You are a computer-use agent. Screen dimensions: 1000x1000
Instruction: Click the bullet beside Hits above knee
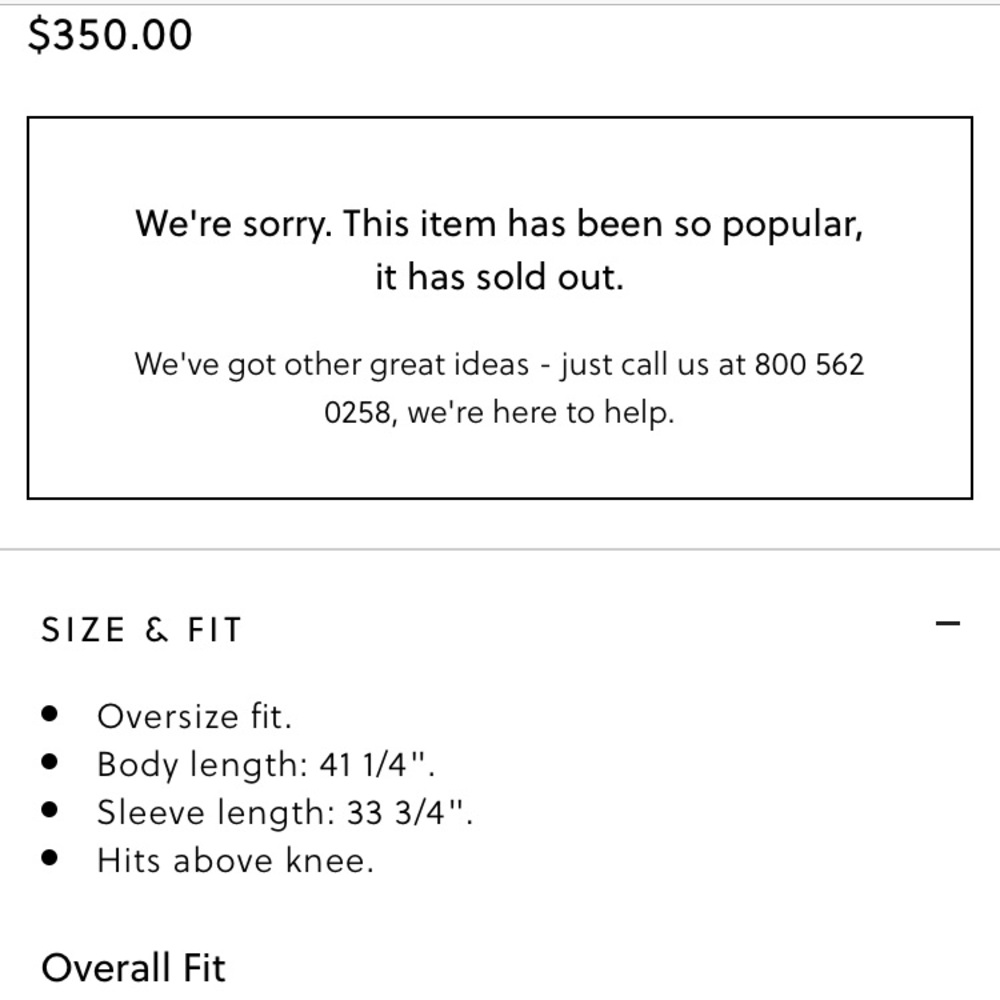[51, 859]
